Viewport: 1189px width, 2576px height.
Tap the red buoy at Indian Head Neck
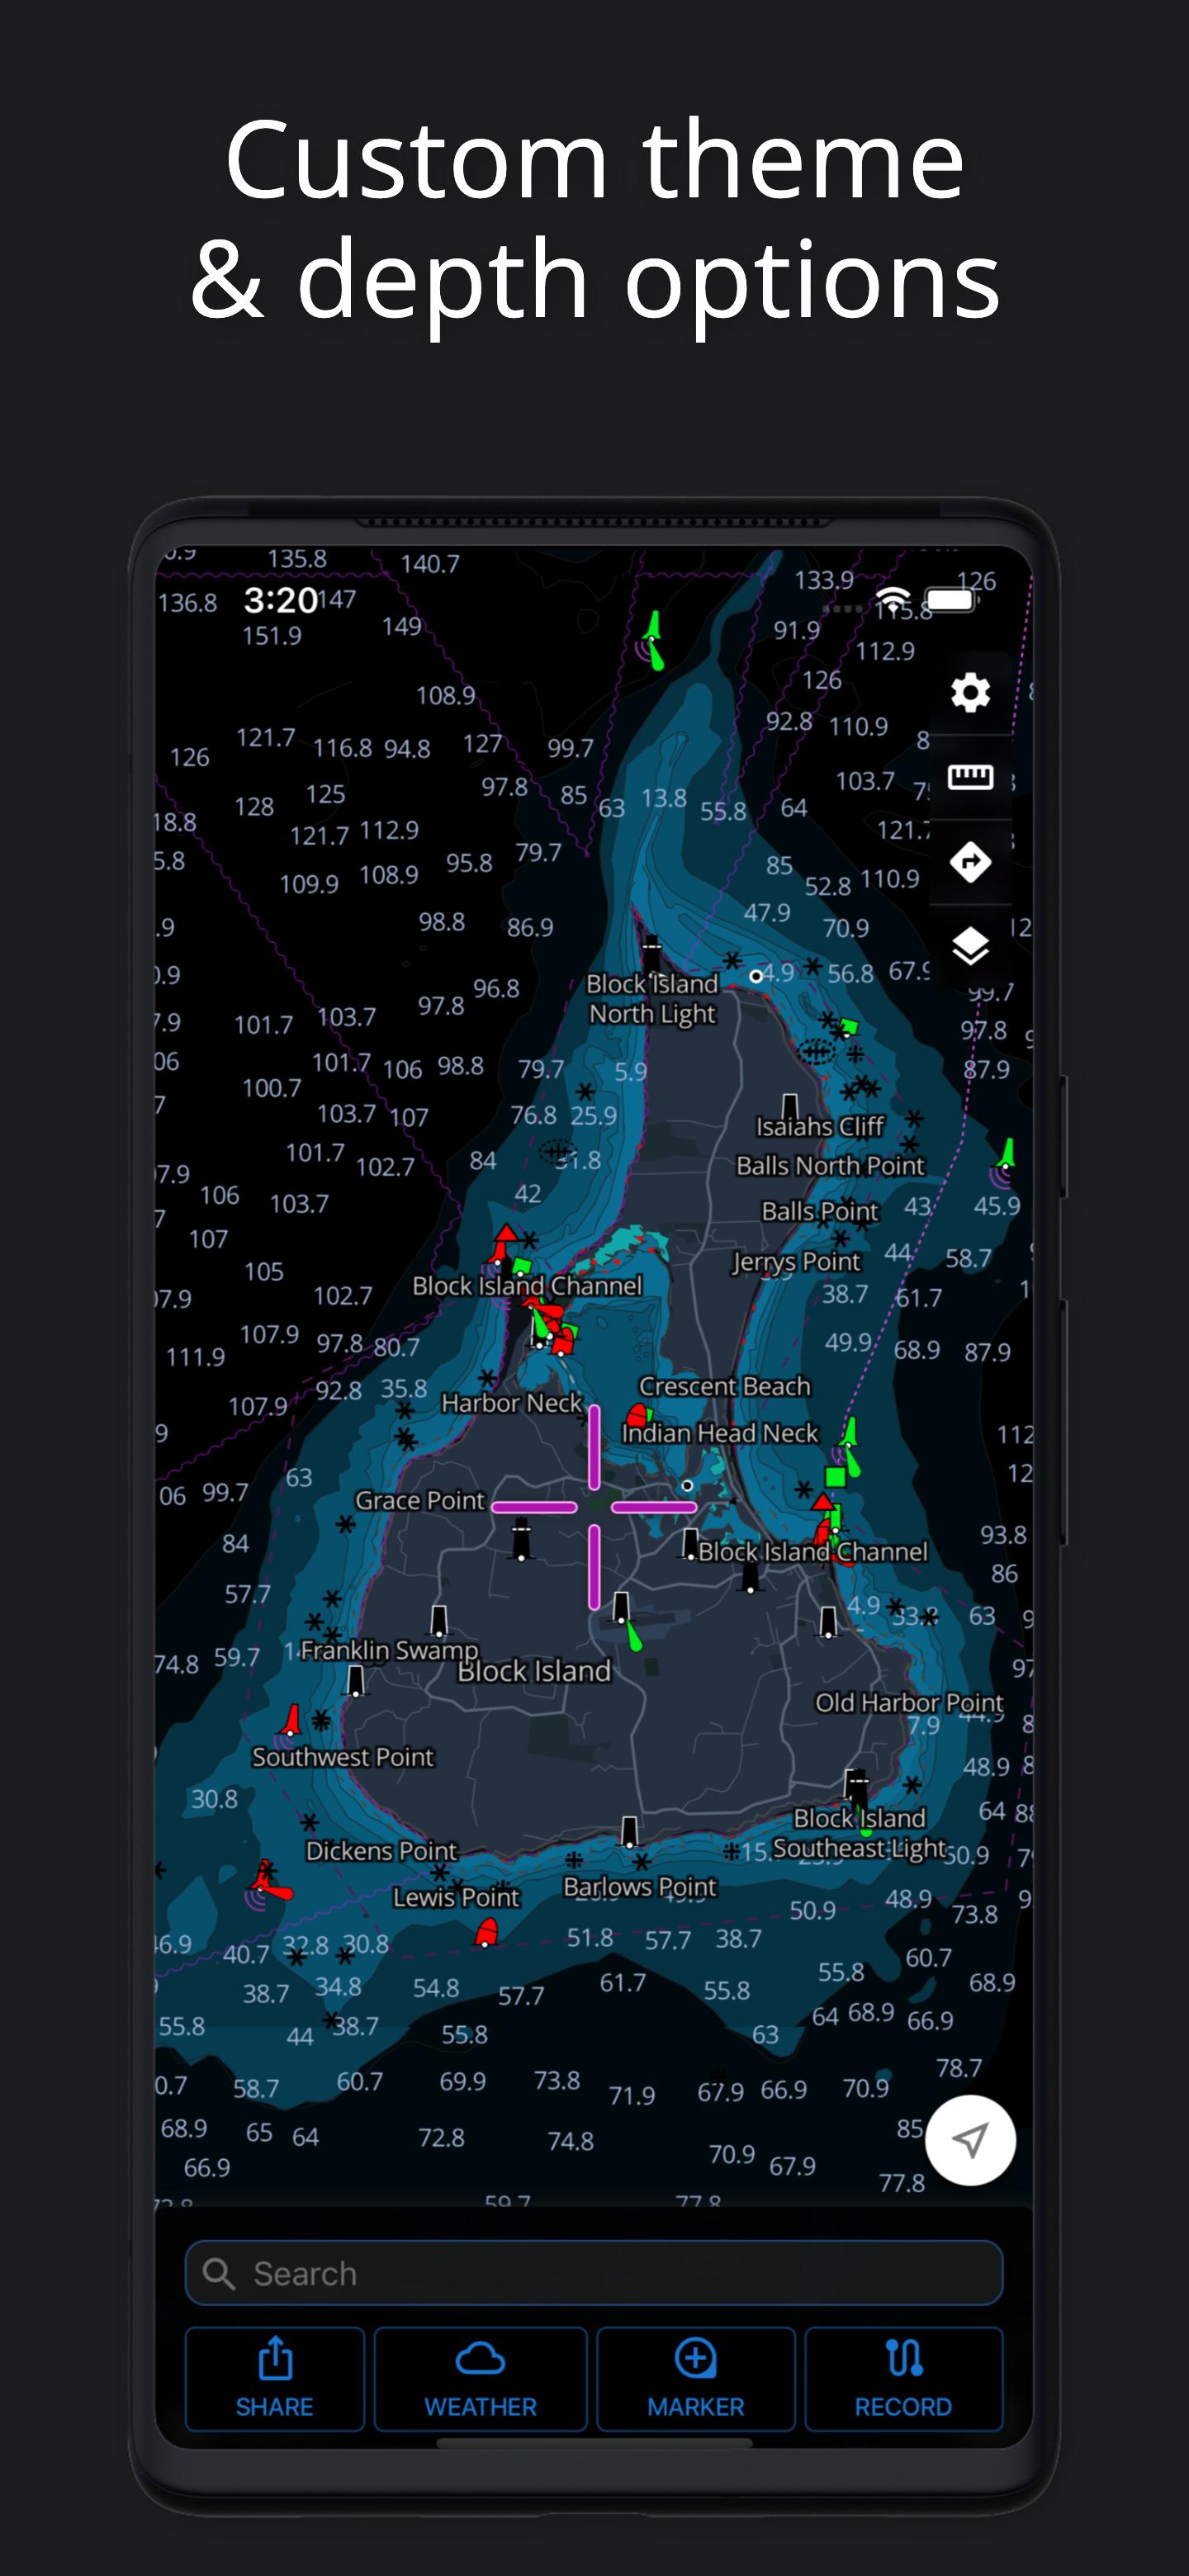tap(638, 1416)
